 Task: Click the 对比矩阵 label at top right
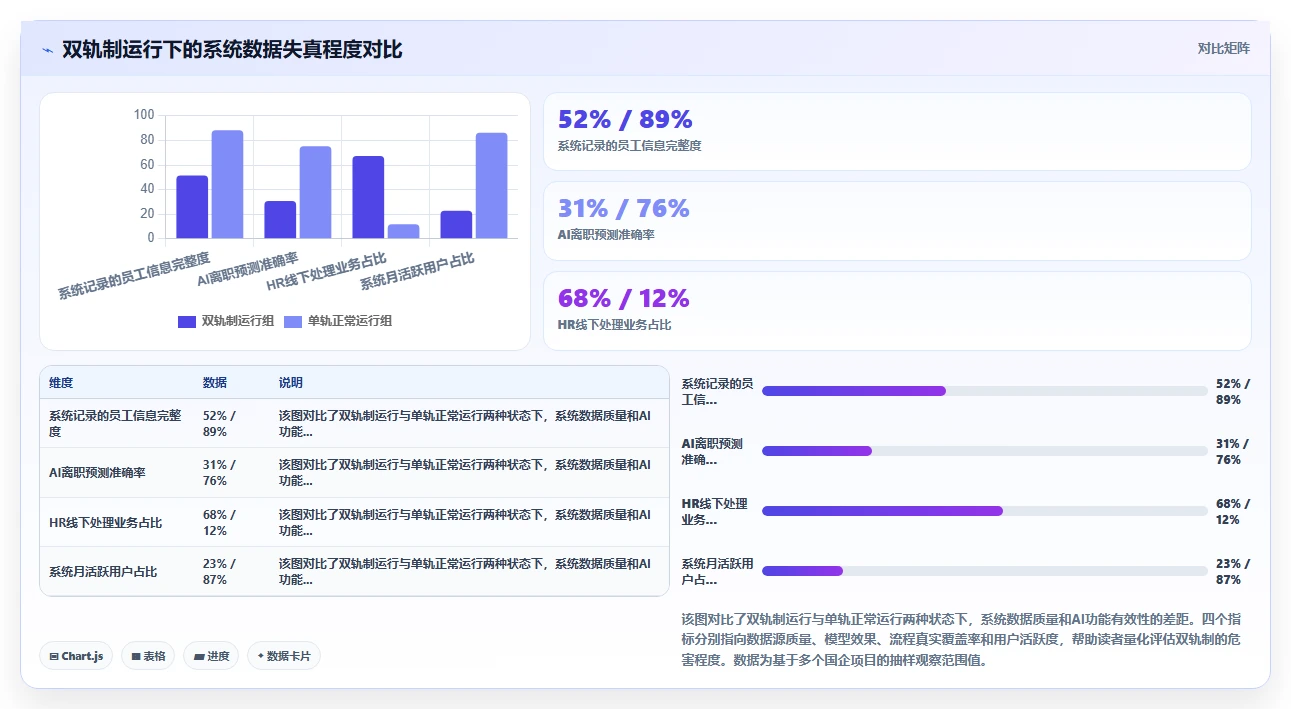[1224, 48]
